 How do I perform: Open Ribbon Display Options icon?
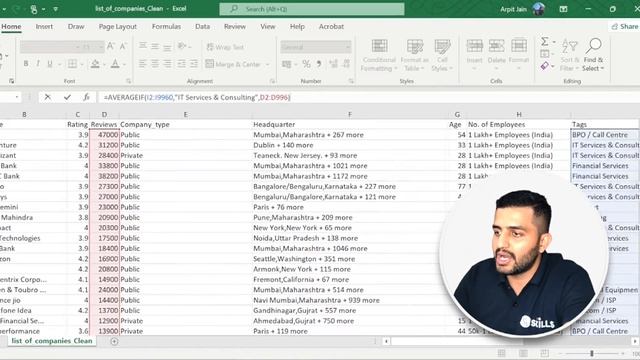(563, 9)
